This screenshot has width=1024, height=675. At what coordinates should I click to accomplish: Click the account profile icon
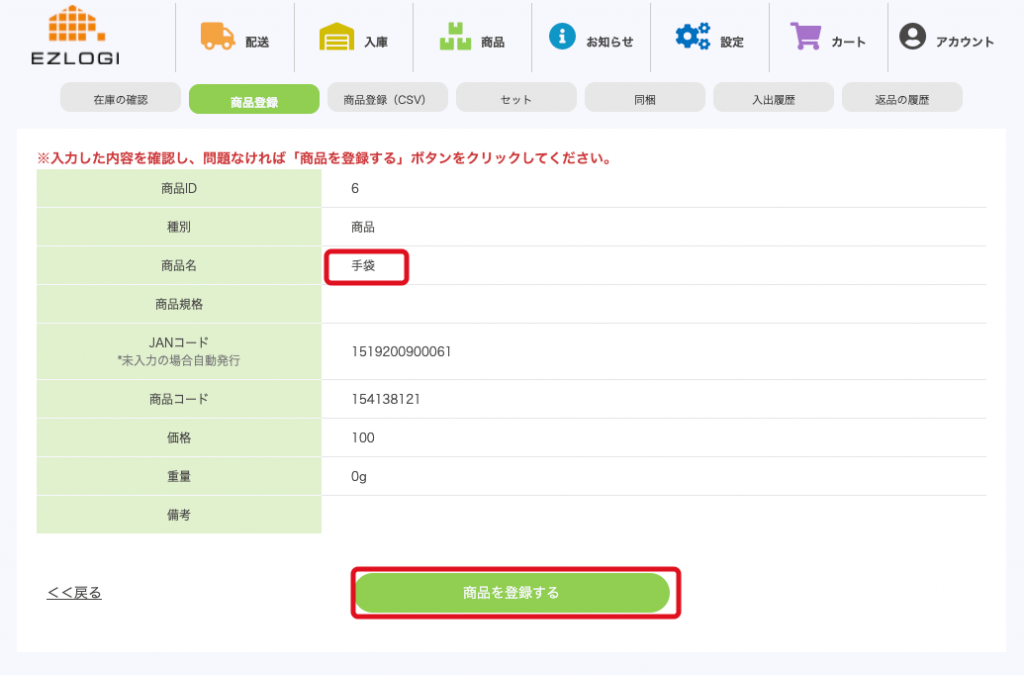tap(912, 37)
